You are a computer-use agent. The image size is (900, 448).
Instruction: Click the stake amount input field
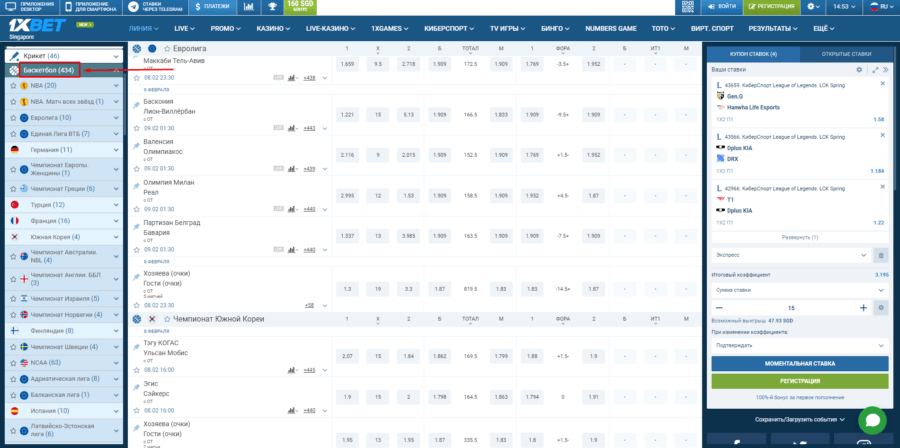[790, 307]
